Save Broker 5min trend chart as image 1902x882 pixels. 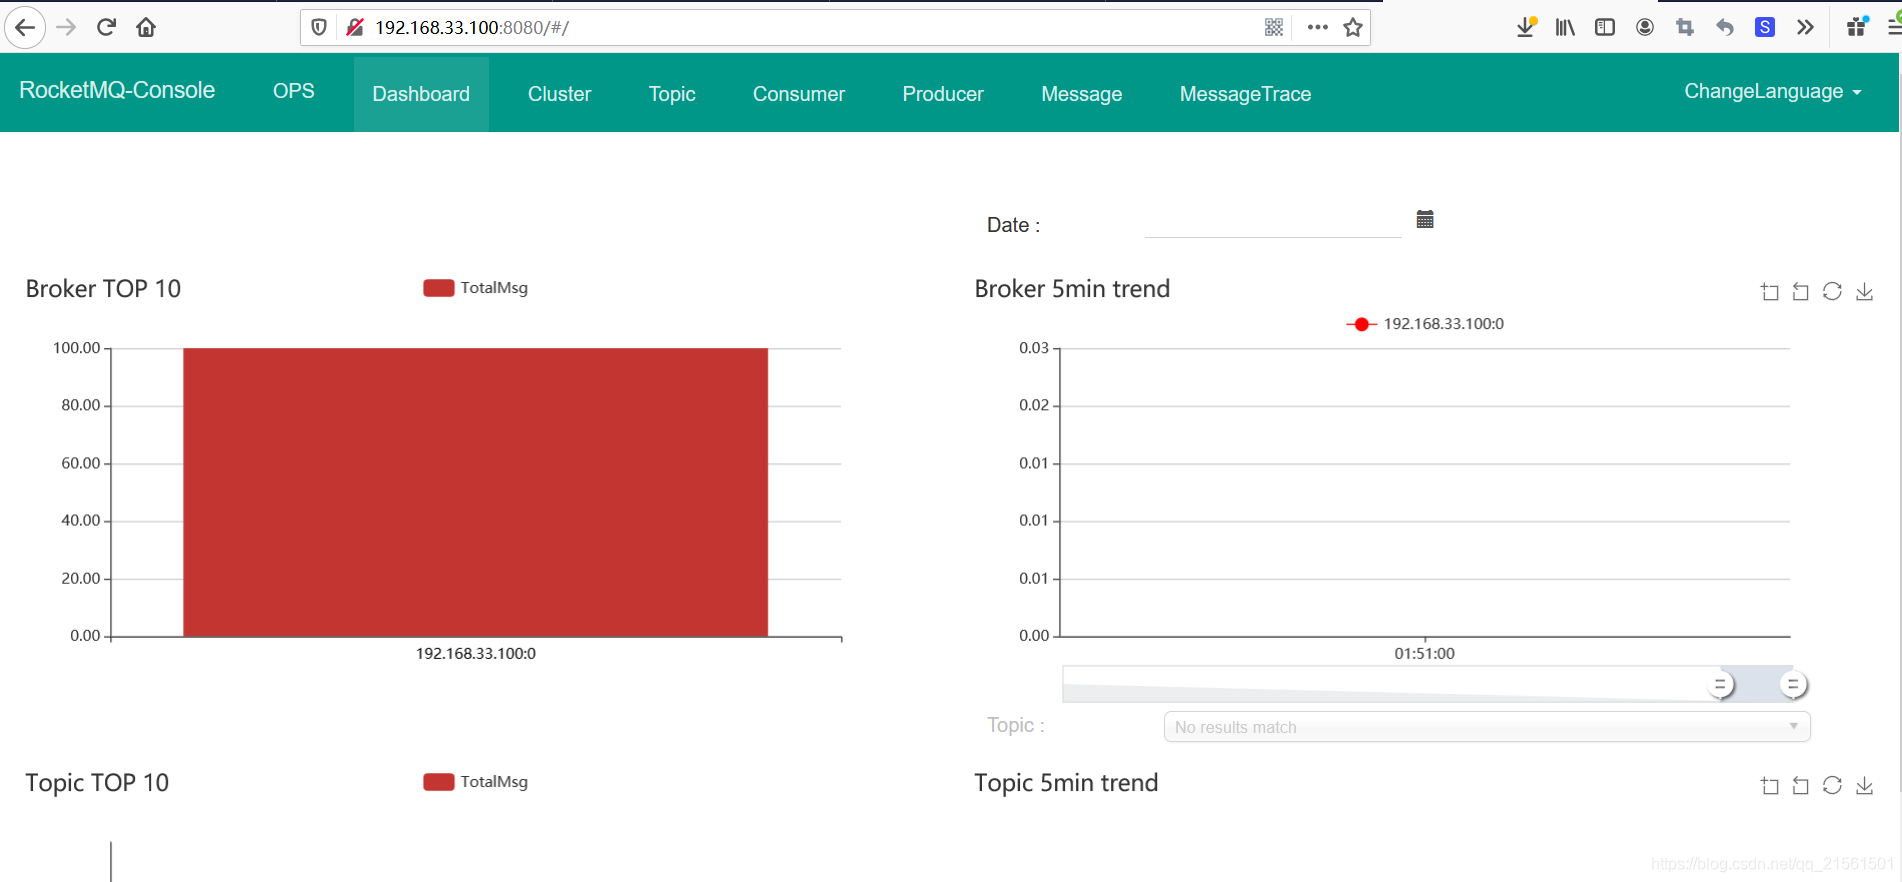1864,291
